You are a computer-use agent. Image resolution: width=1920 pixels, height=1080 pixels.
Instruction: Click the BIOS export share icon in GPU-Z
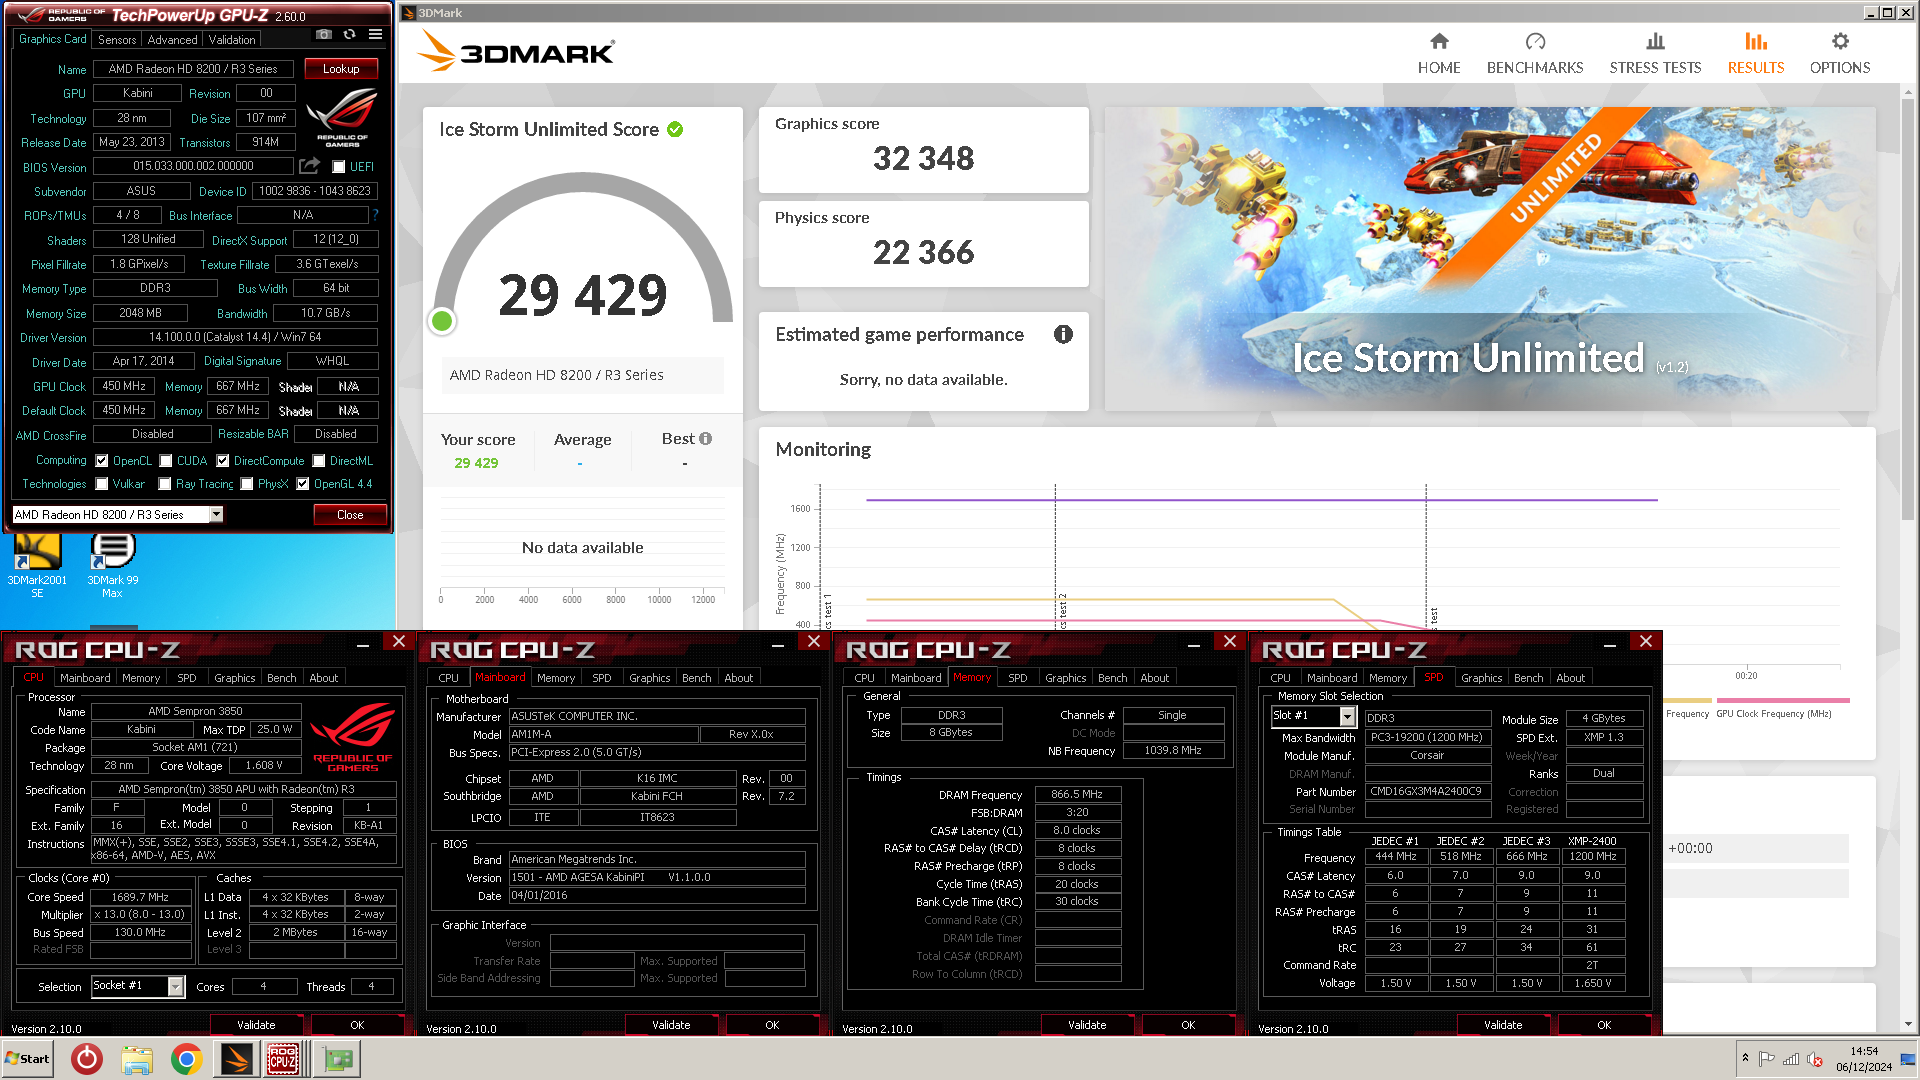click(x=310, y=166)
